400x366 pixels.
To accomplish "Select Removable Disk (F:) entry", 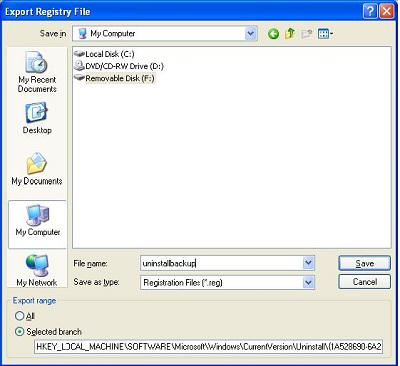I will [114, 78].
